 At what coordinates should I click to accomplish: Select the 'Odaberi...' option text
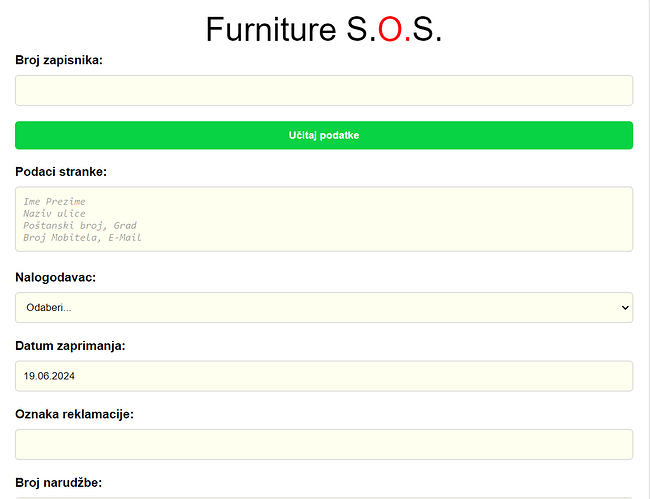tap(50, 307)
